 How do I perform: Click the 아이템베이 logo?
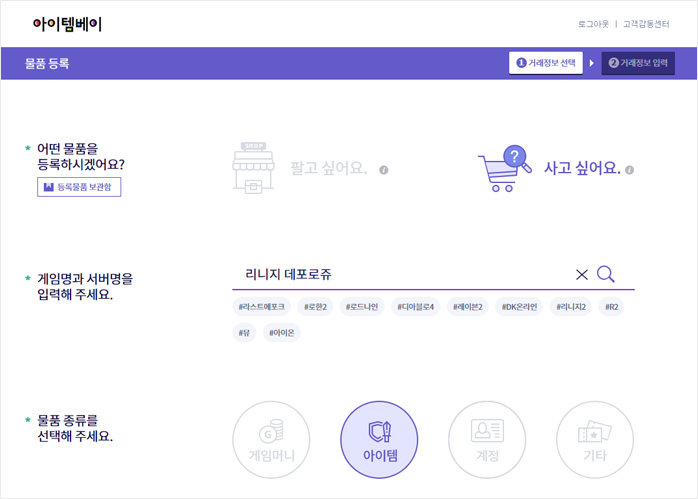[x=67, y=24]
